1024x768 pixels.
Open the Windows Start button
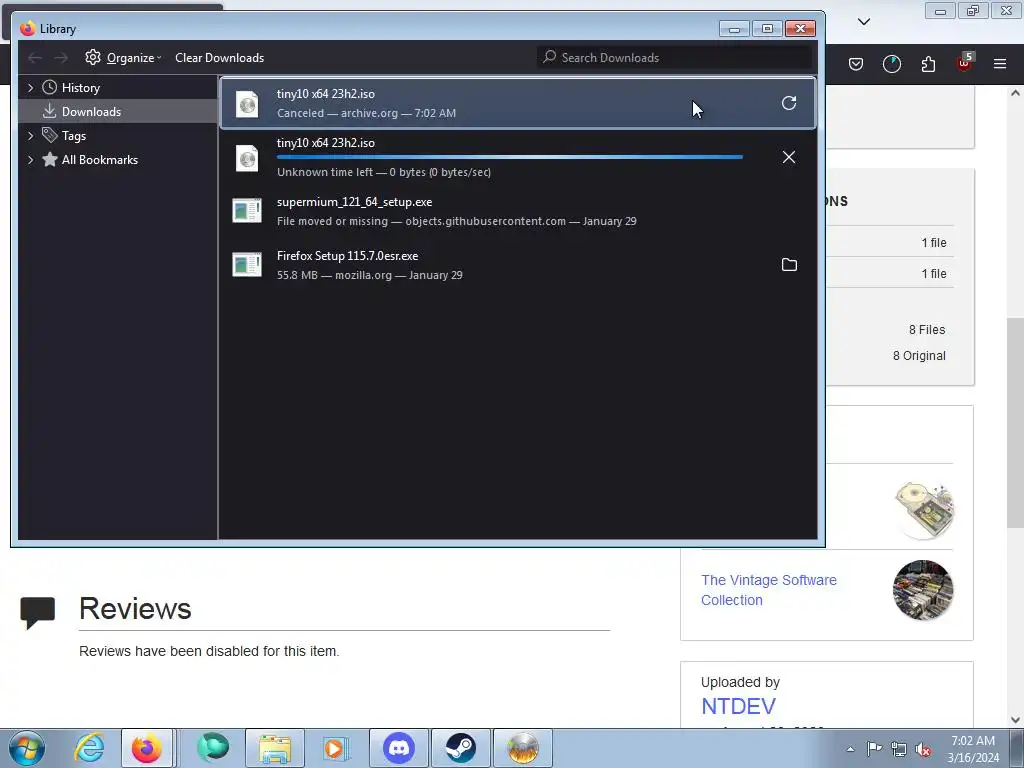click(27, 748)
